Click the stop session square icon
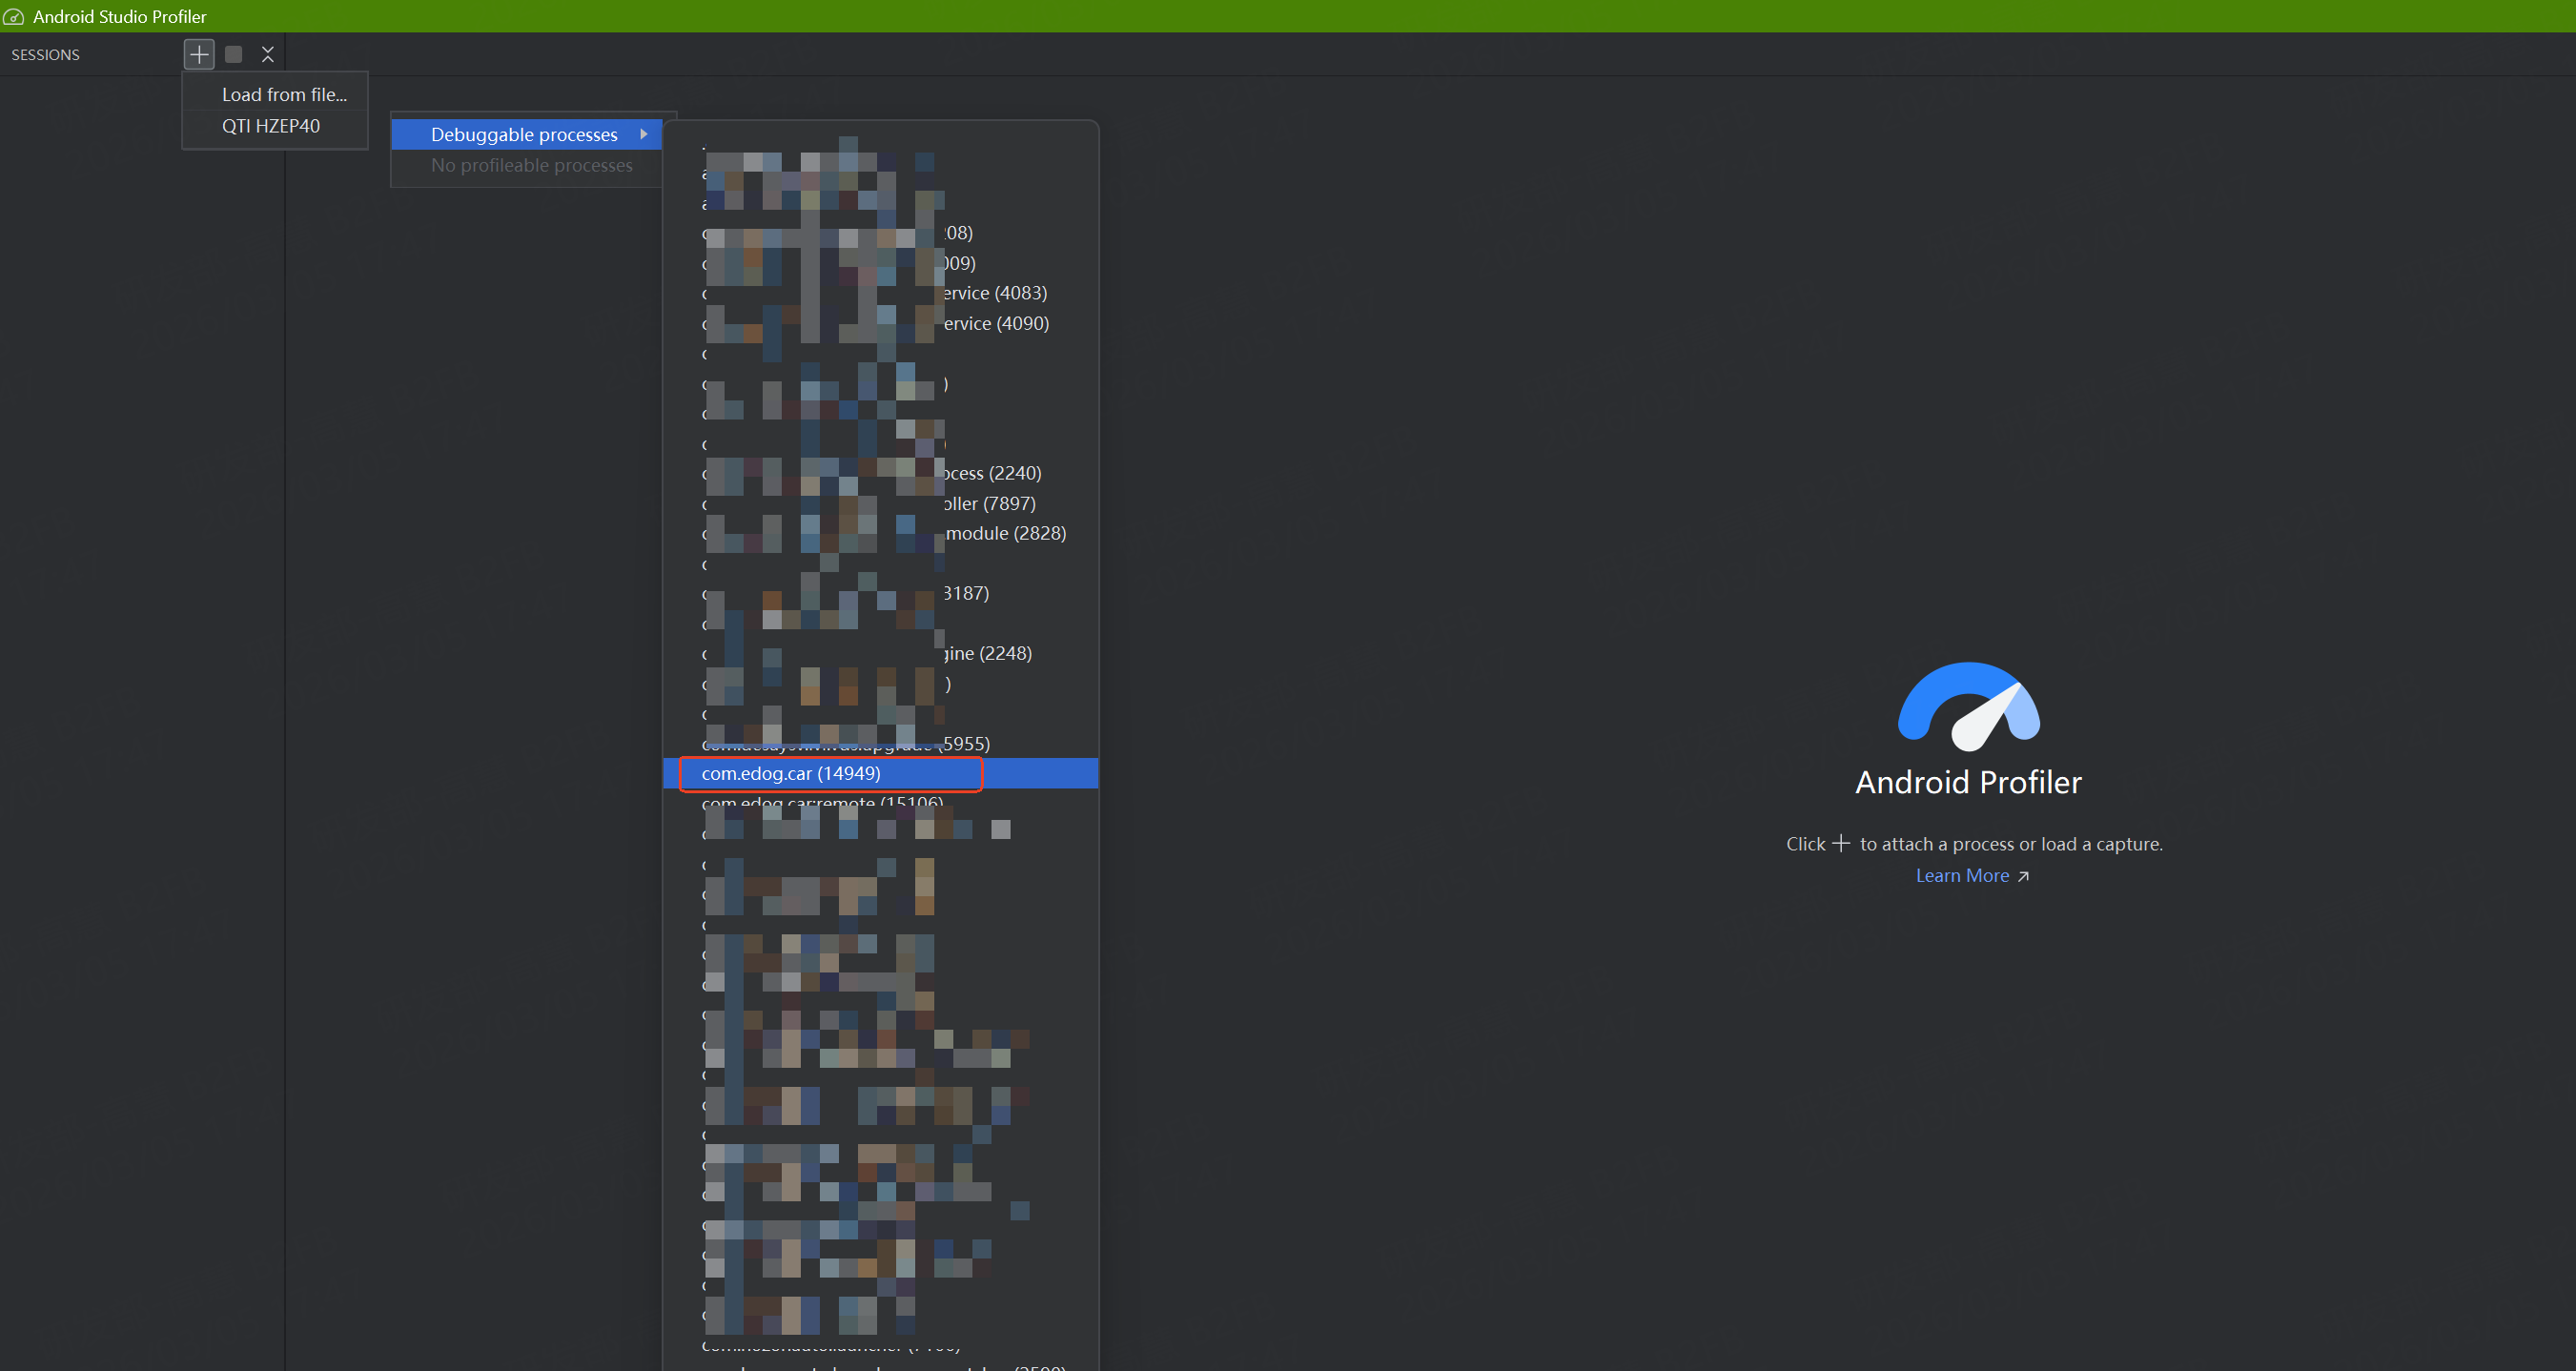The image size is (2576, 1371). point(234,54)
